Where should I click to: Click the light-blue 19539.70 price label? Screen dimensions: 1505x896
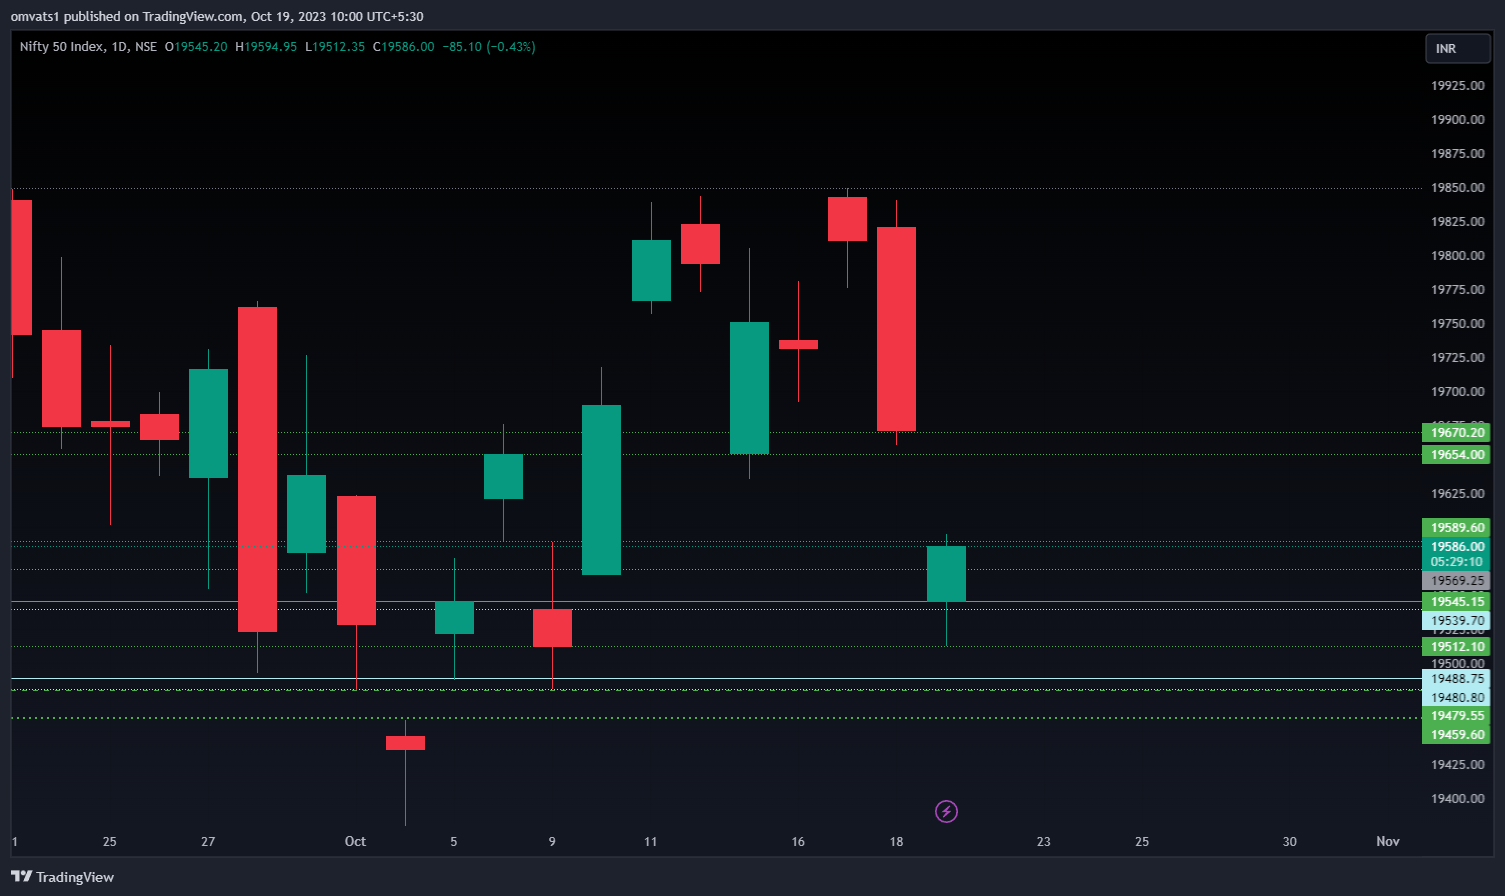1456,621
